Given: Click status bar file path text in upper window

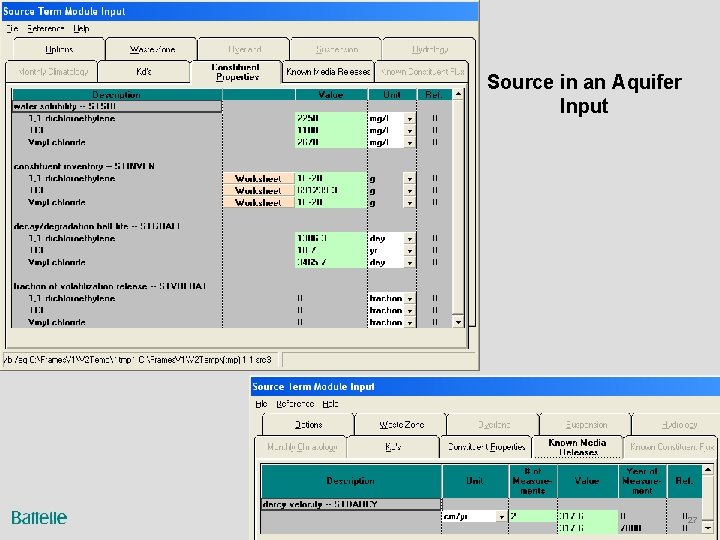Looking at the screenshot, I should [137, 360].
